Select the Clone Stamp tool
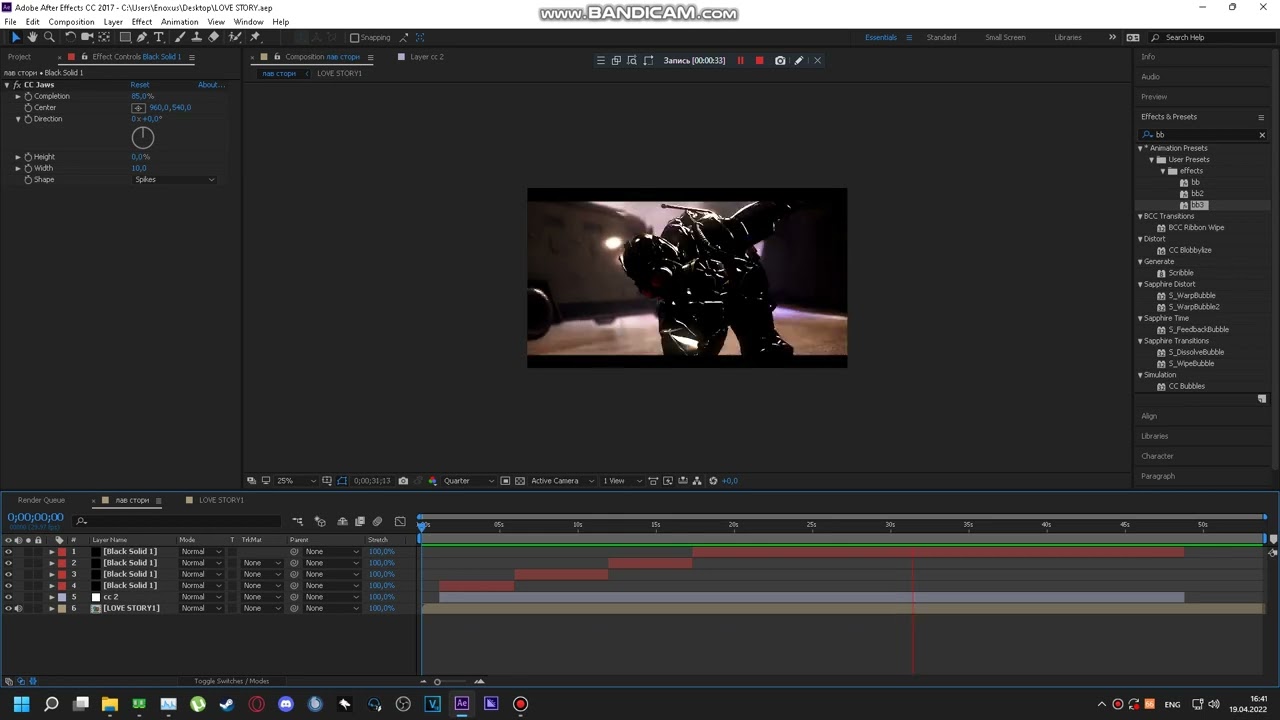Screen dimensions: 1280x720 tap(196, 37)
